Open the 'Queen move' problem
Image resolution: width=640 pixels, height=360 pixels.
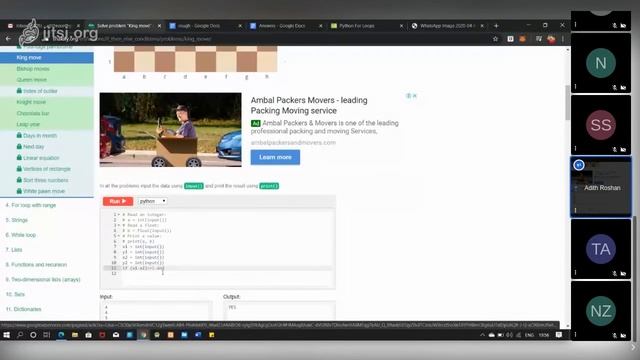pos(47,80)
